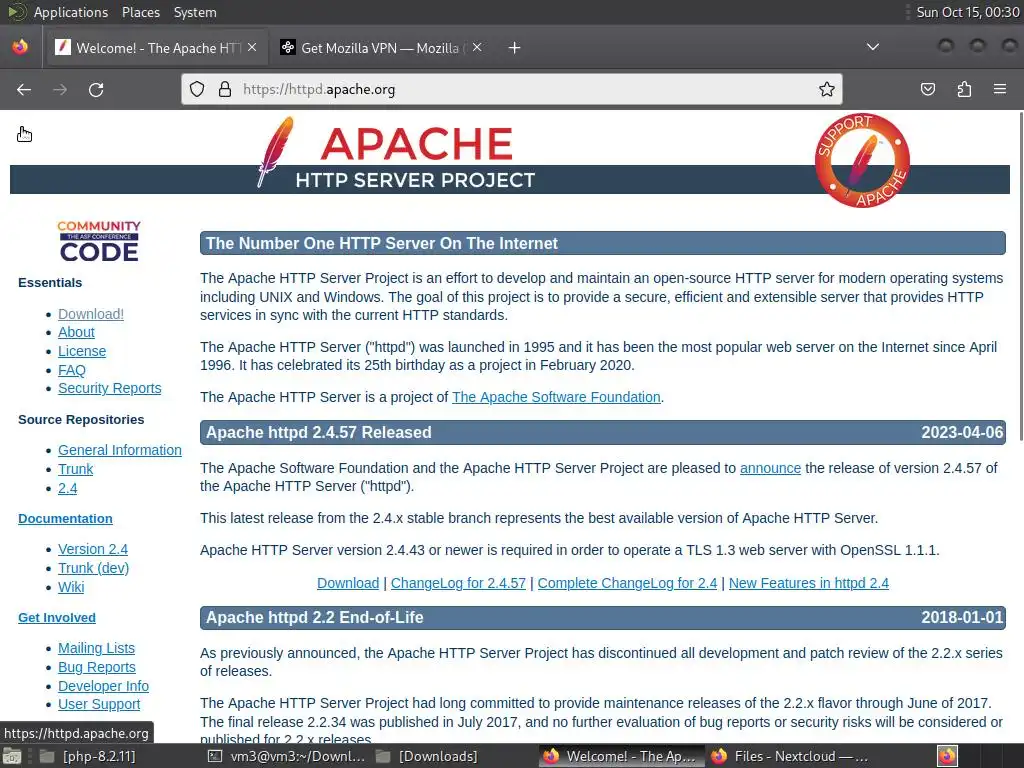This screenshot has height=768, width=1024.
Task: Open the Mailing Lists link
Action: tap(97, 648)
